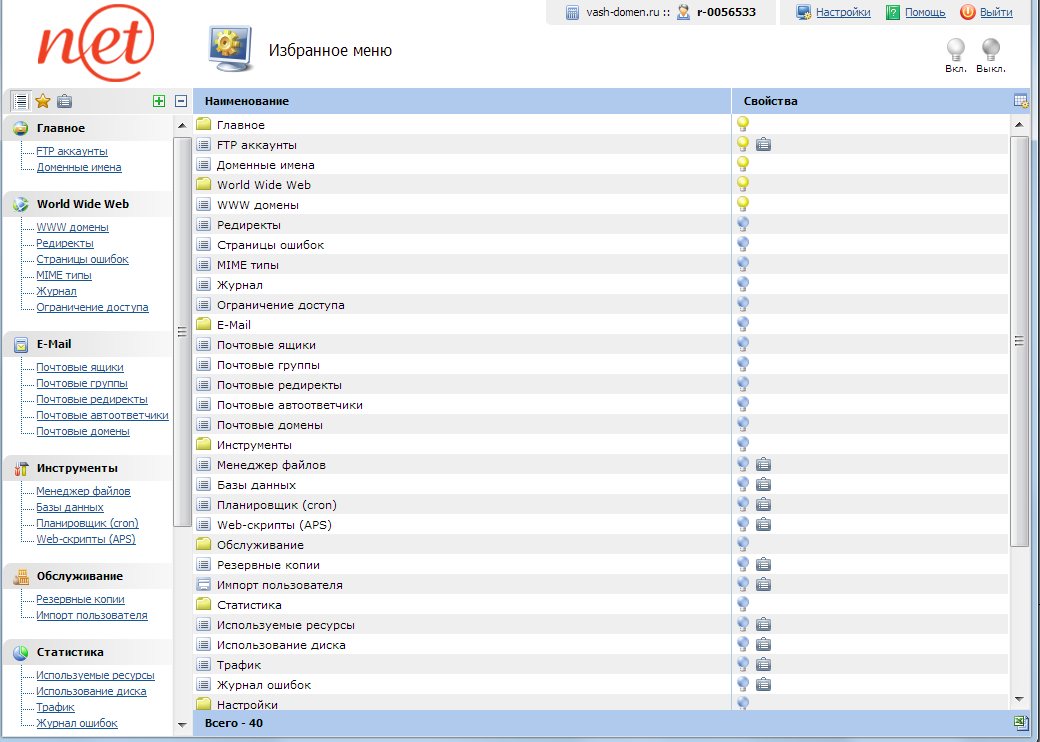Open the Почтовые ящики sidebar link
The width and height of the screenshot is (1040, 742).
click(80, 367)
